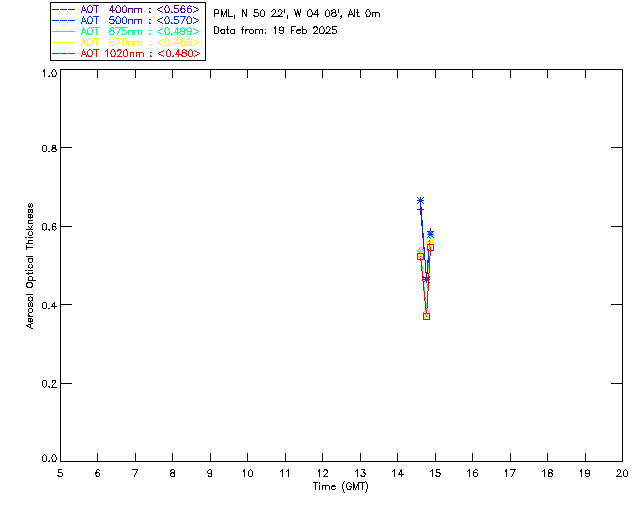Click the red square marker near 0.52
The height and width of the screenshot is (512, 640).
pos(420,256)
